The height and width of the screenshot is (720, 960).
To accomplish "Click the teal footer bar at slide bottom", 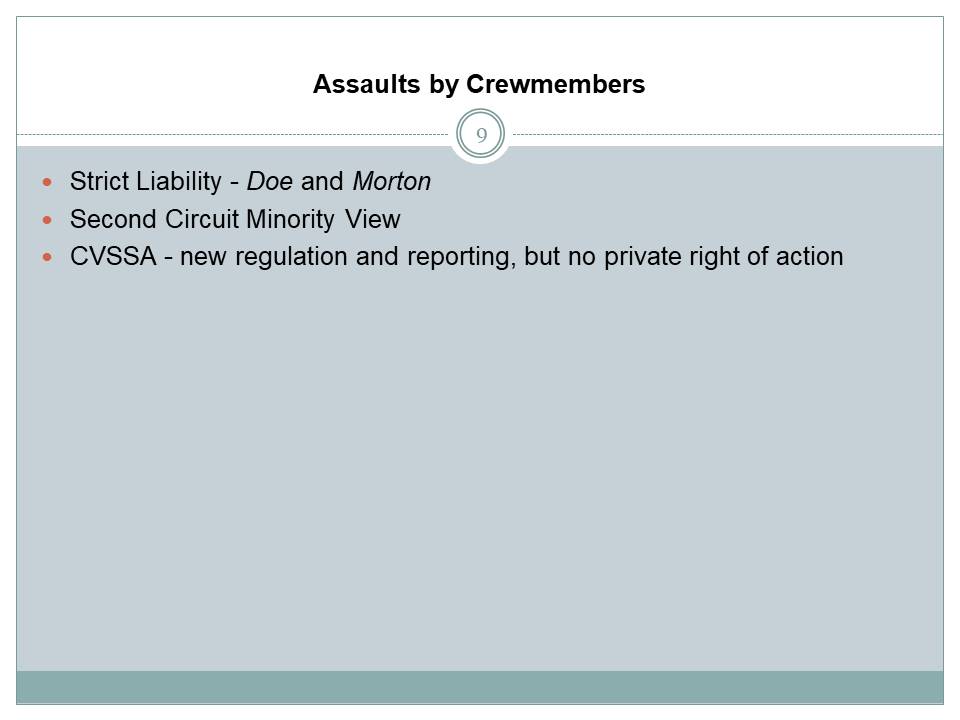I will pyautogui.click(x=480, y=686).
